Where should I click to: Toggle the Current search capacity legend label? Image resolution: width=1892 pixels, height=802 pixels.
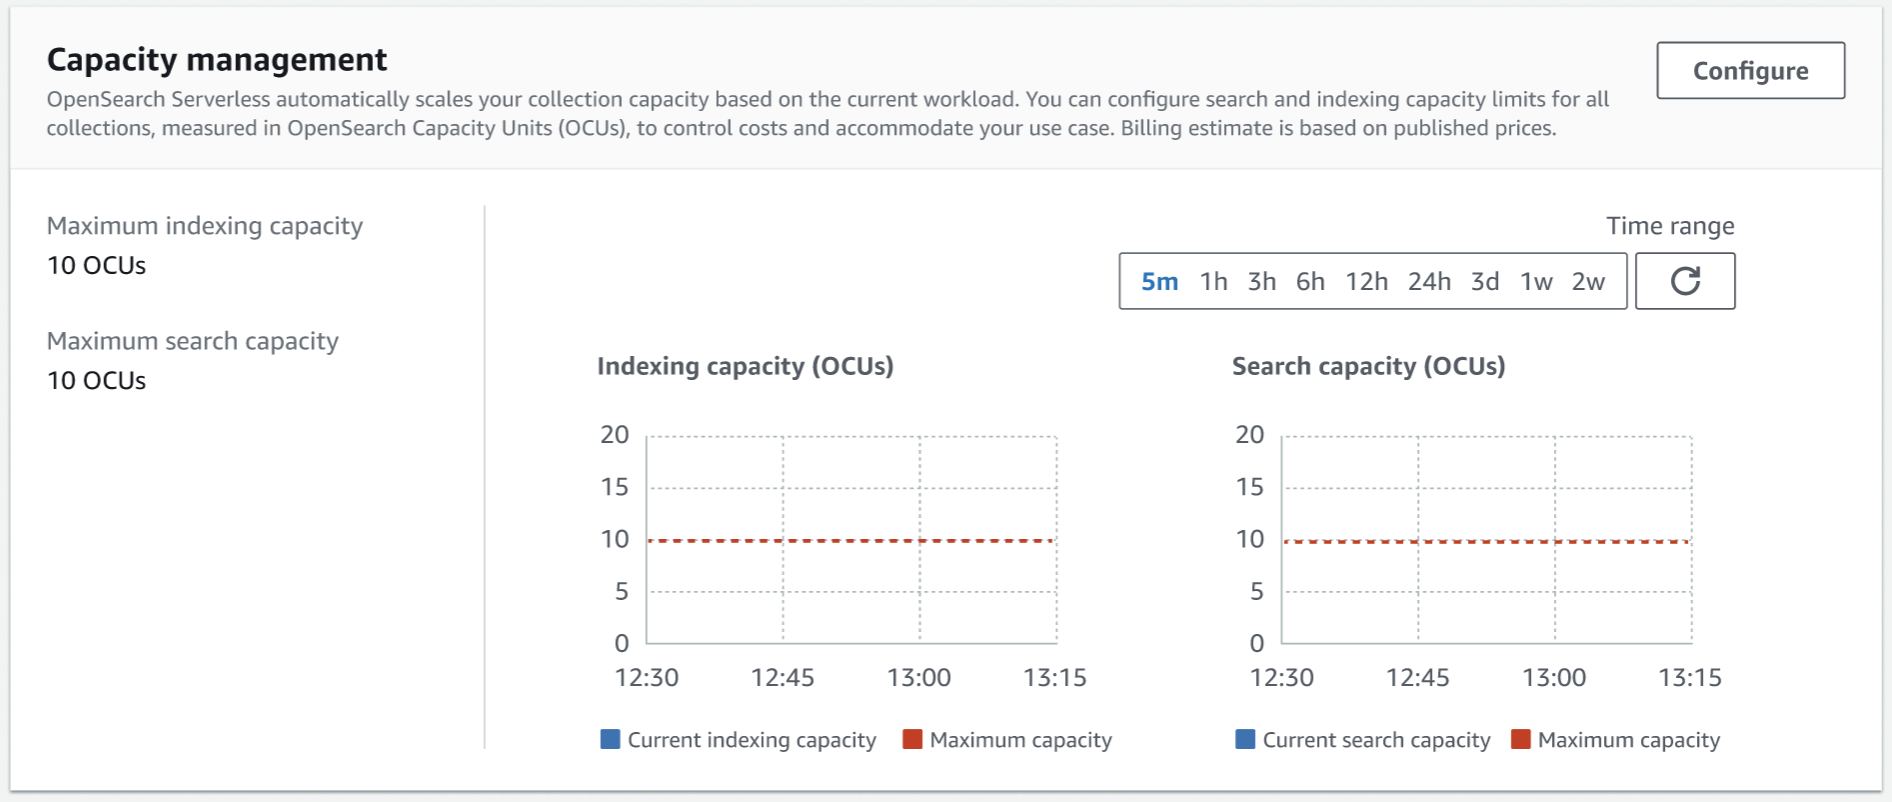1376,740
